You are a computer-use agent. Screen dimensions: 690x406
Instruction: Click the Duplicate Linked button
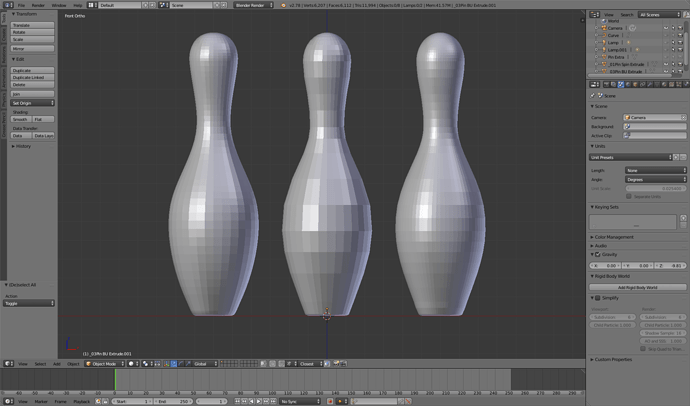33,77
